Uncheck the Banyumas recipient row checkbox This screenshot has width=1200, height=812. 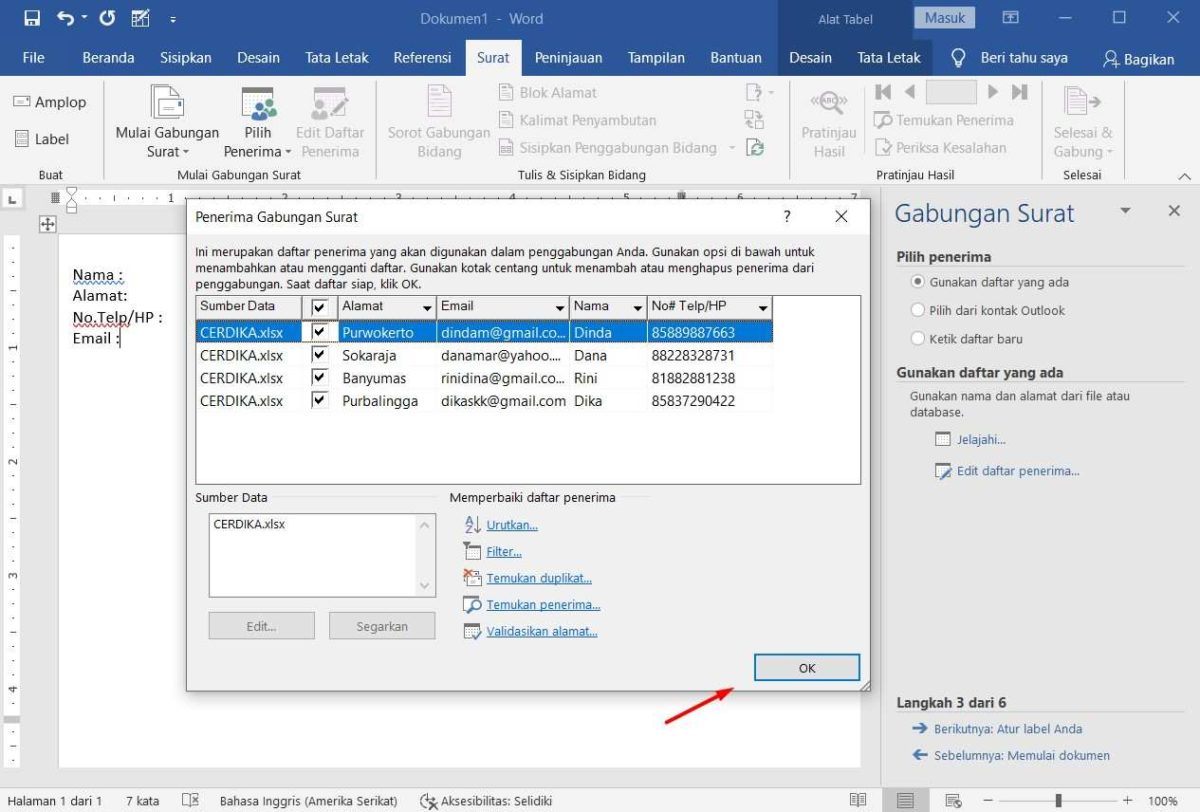point(320,377)
